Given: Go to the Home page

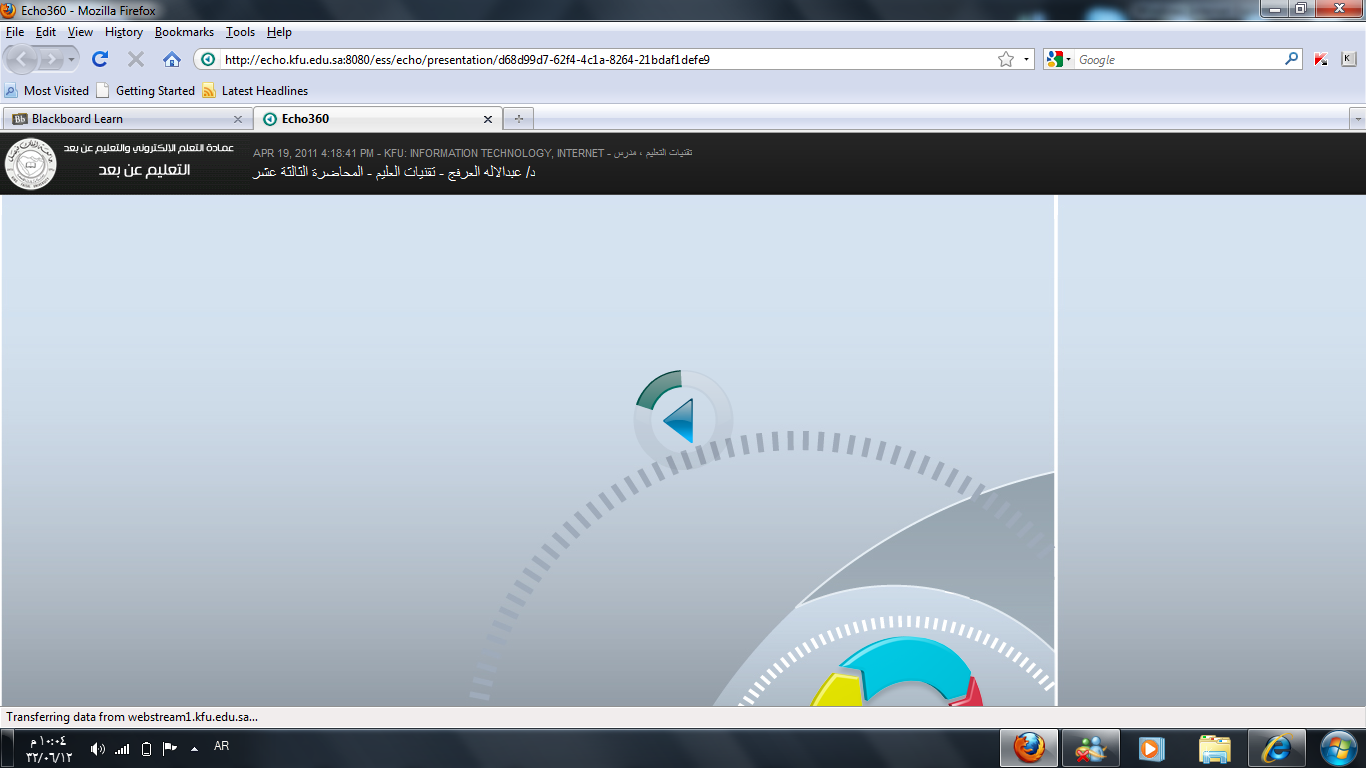Looking at the screenshot, I should [x=172, y=59].
